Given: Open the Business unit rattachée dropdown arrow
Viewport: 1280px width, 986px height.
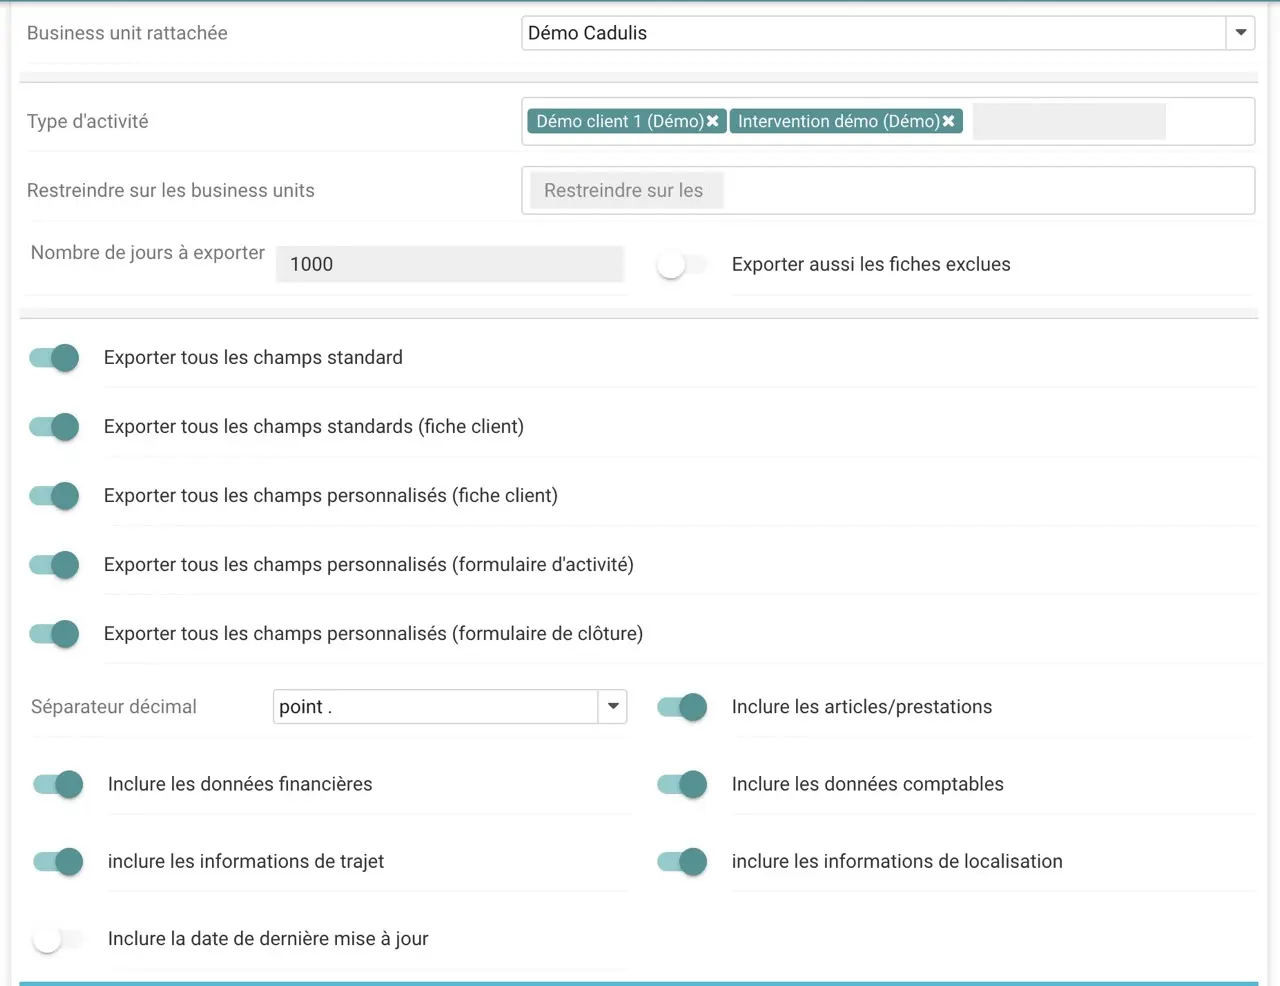Looking at the screenshot, I should click(x=1240, y=33).
